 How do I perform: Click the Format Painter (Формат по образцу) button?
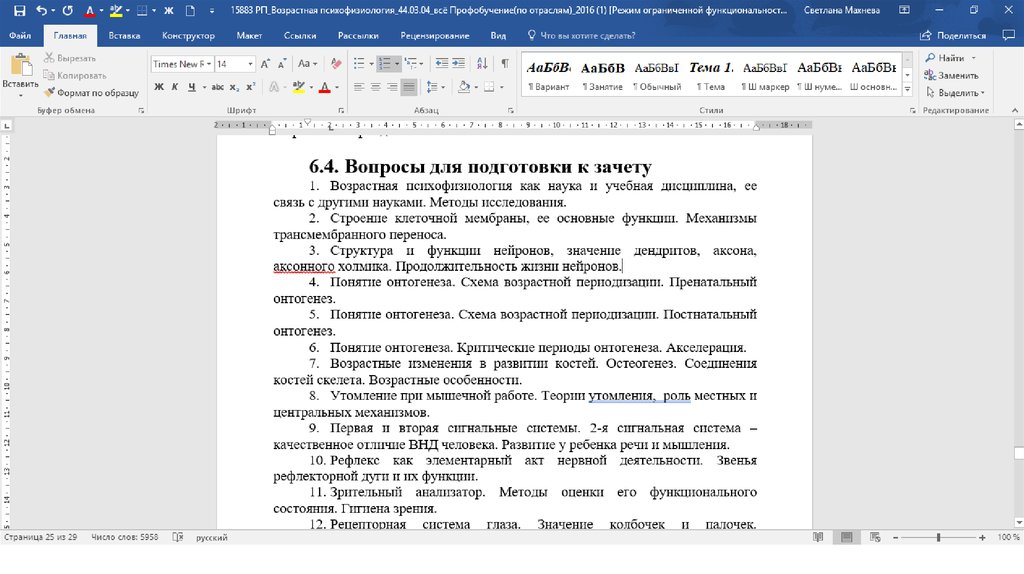pyautogui.click(x=91, y=92)
